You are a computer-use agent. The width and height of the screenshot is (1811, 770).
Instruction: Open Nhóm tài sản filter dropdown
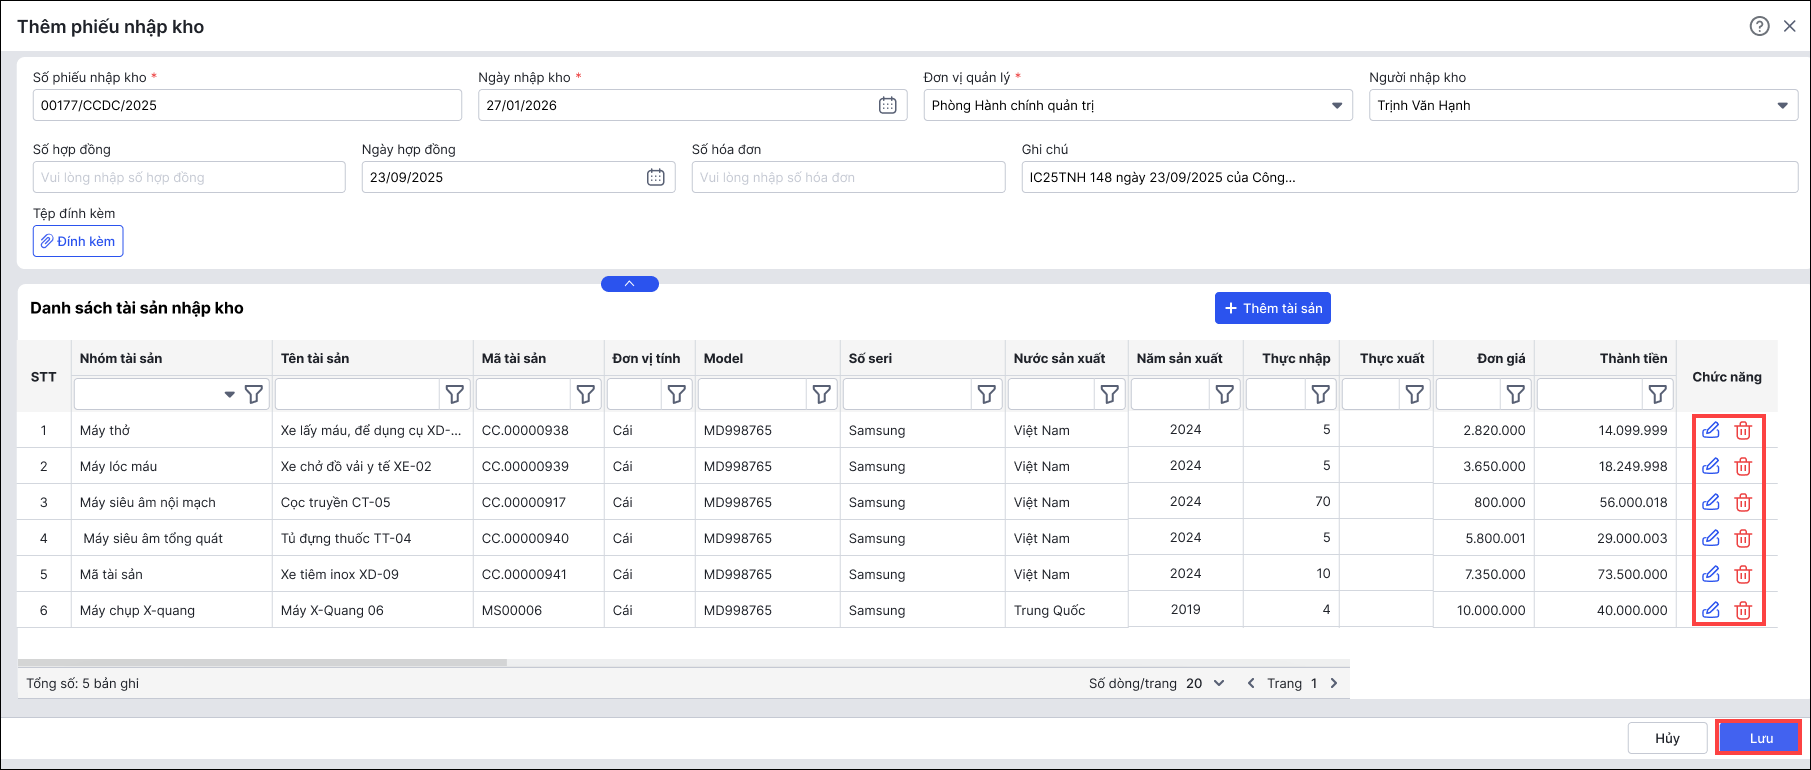point(229,395)
